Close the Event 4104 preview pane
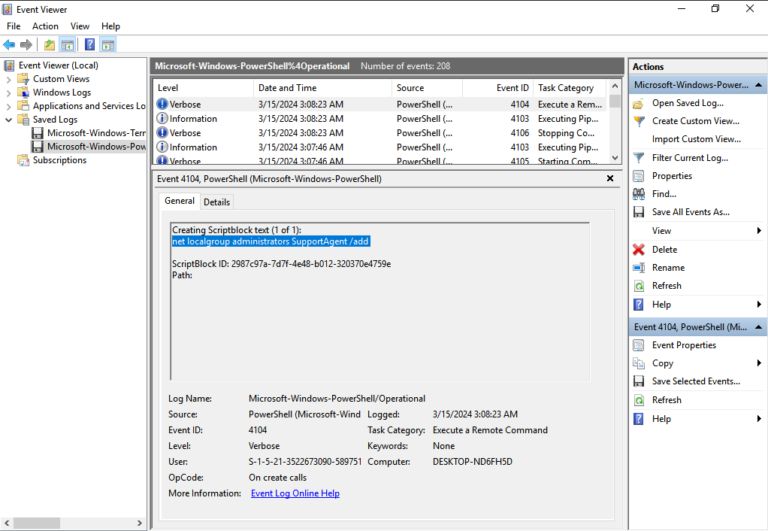 [x=610, y=178]
